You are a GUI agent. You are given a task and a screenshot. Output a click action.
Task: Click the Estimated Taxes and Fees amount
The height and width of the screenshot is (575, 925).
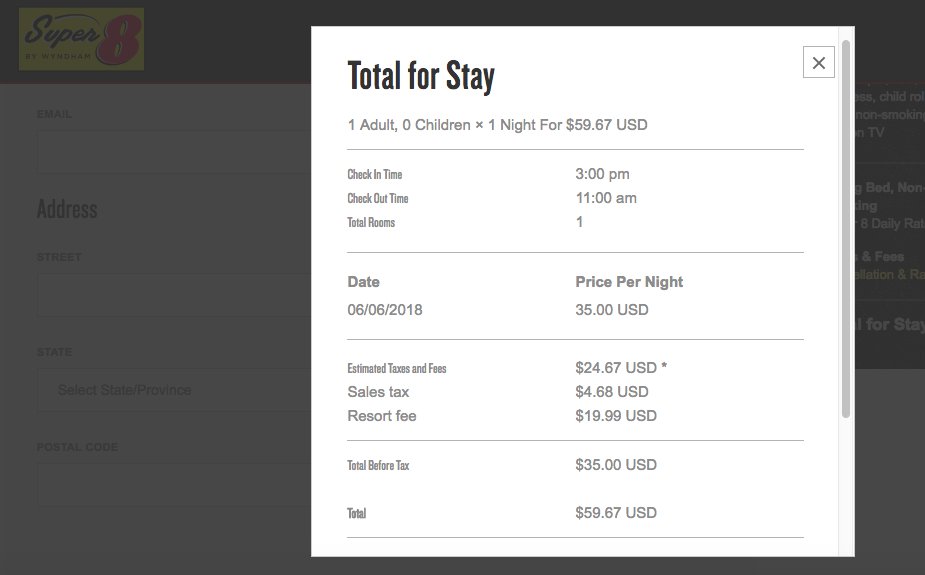pyautogui.click(x=616, y=368)
